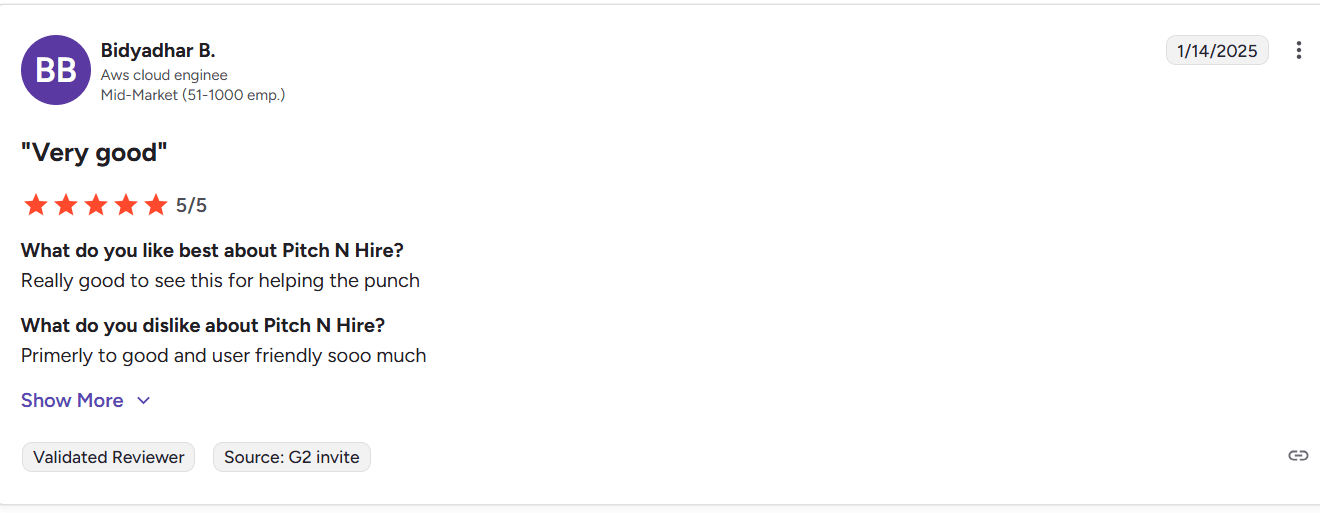Click the third rating star

[96, 205]
